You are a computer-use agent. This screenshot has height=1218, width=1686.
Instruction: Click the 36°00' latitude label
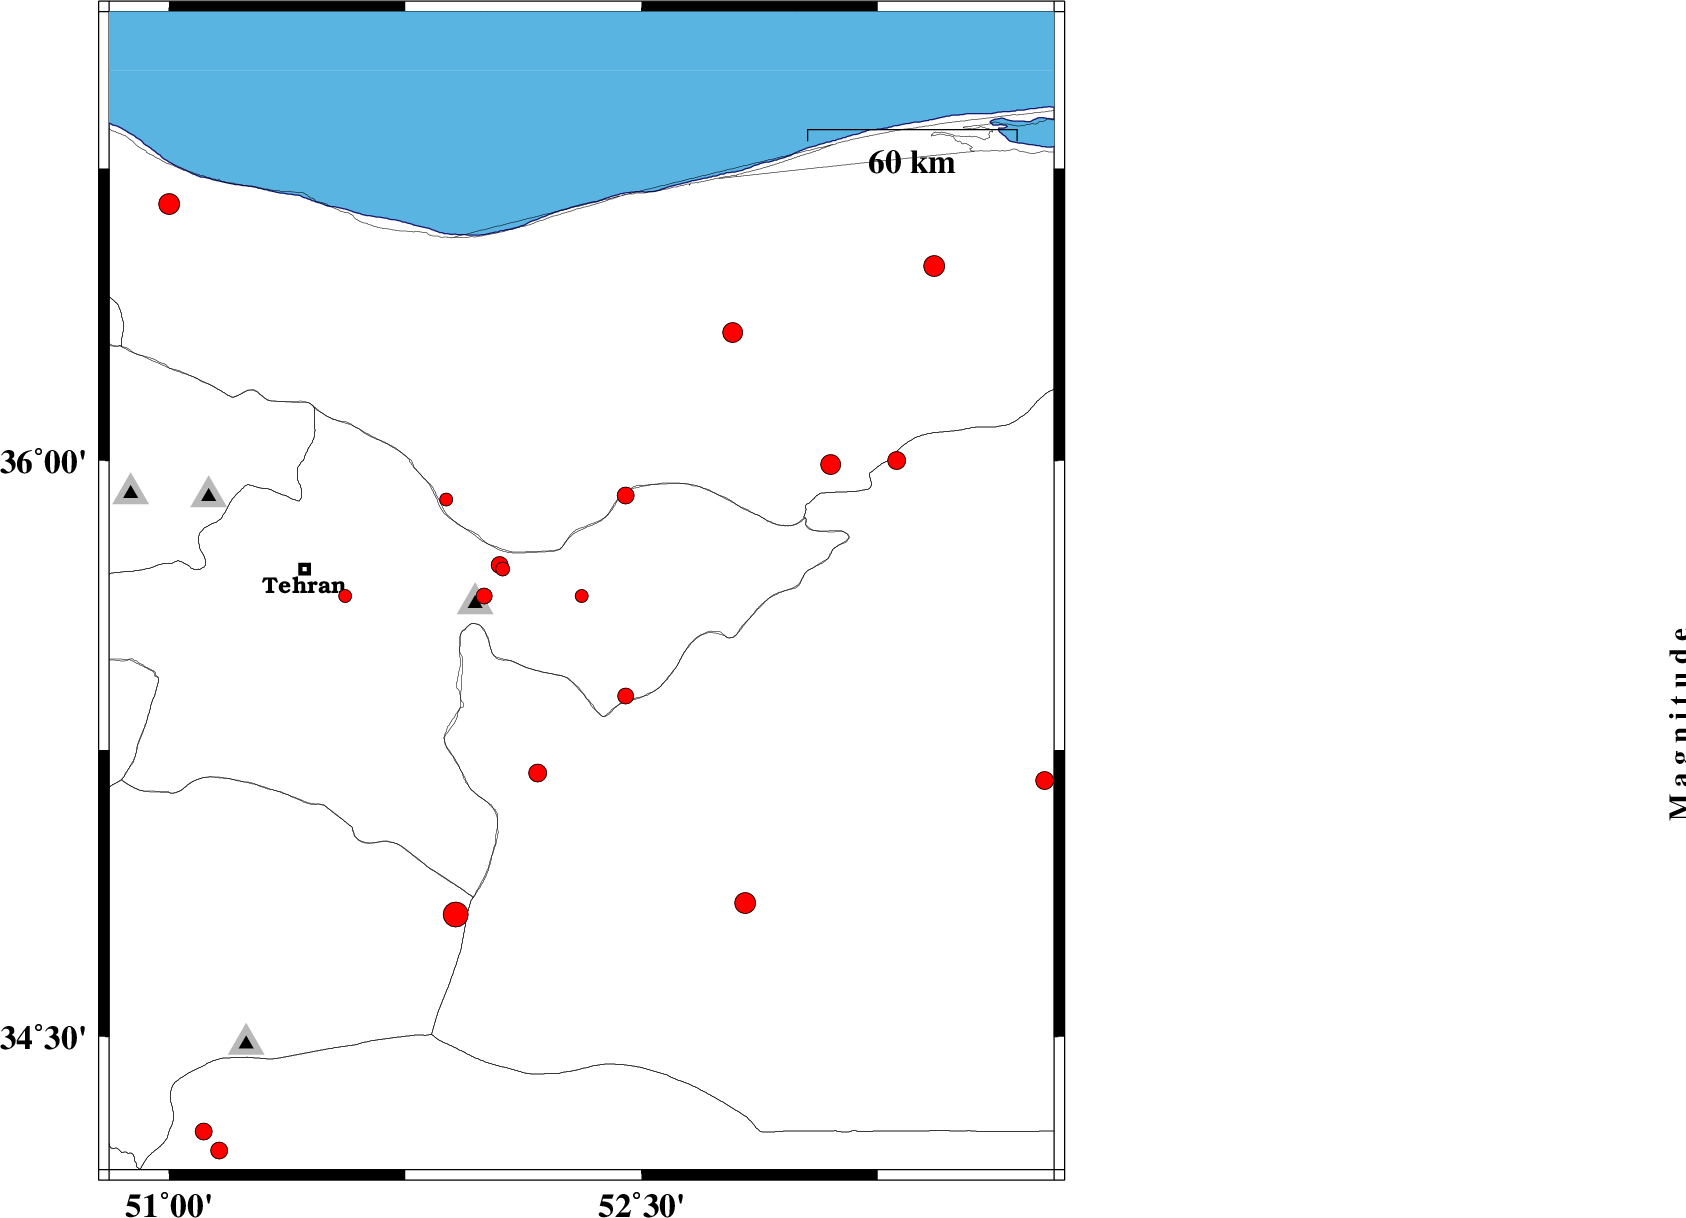click(43, 463)
